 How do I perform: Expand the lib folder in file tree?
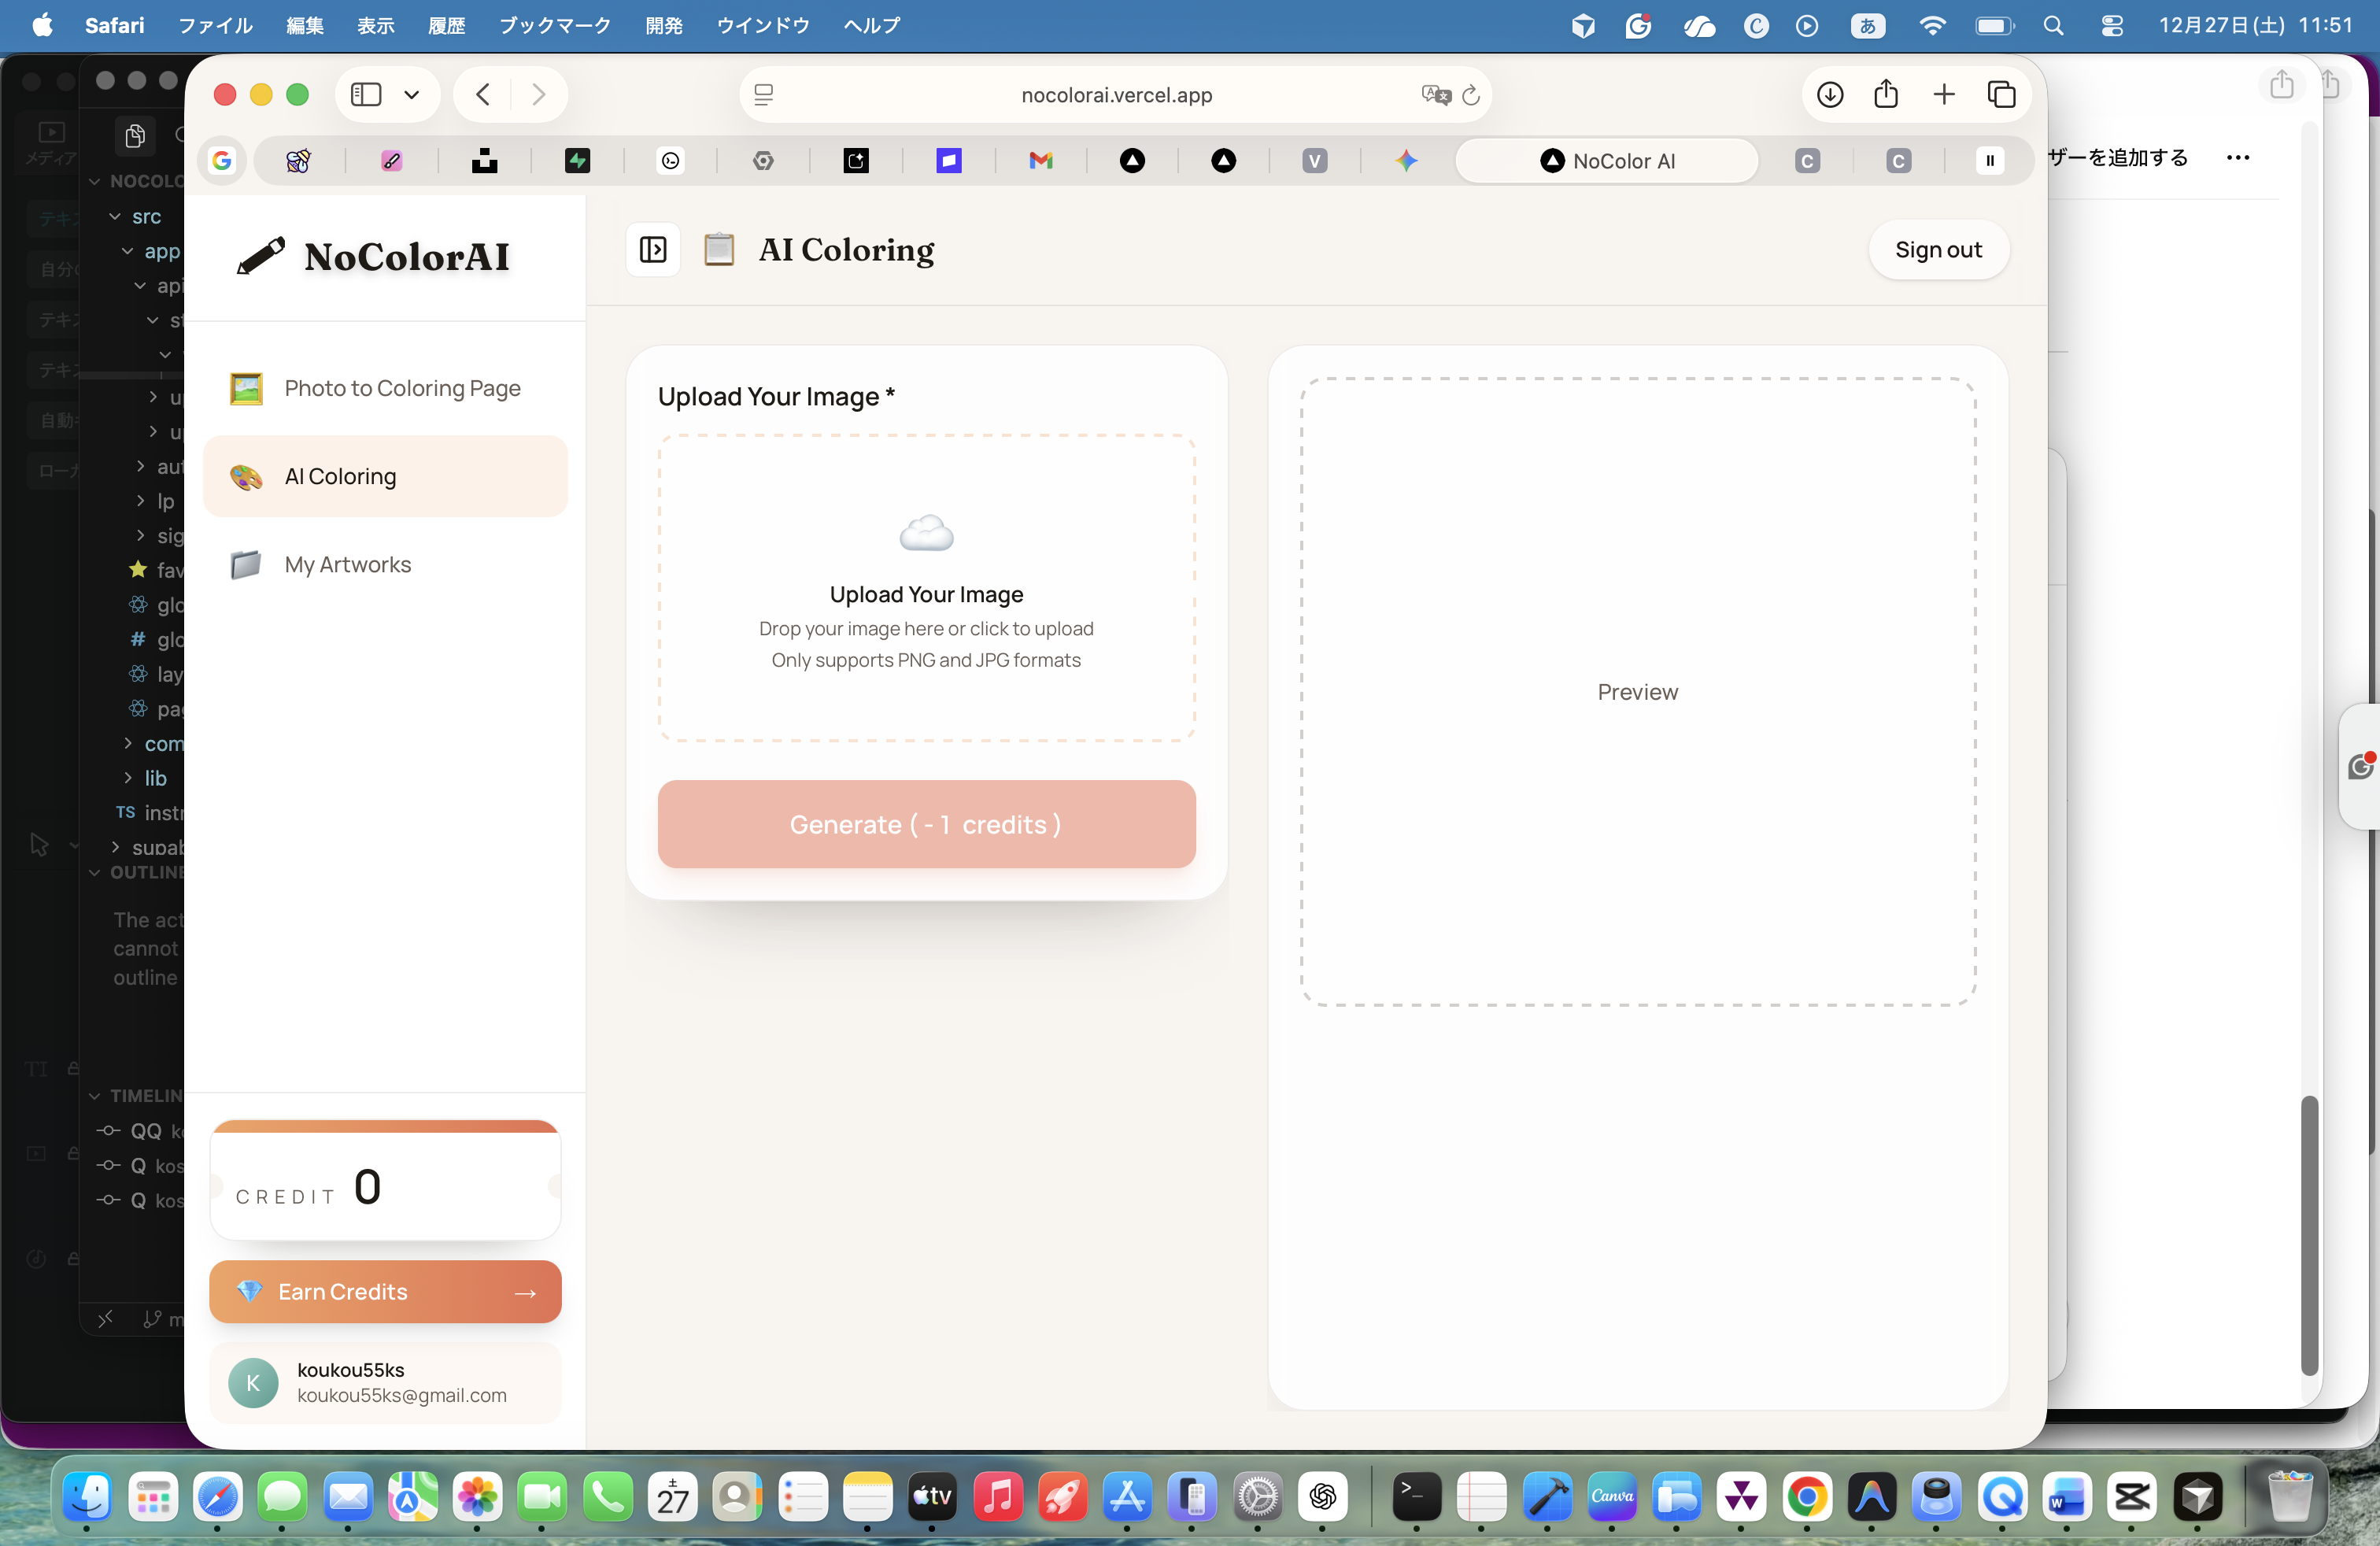click(x=128, y=777)
